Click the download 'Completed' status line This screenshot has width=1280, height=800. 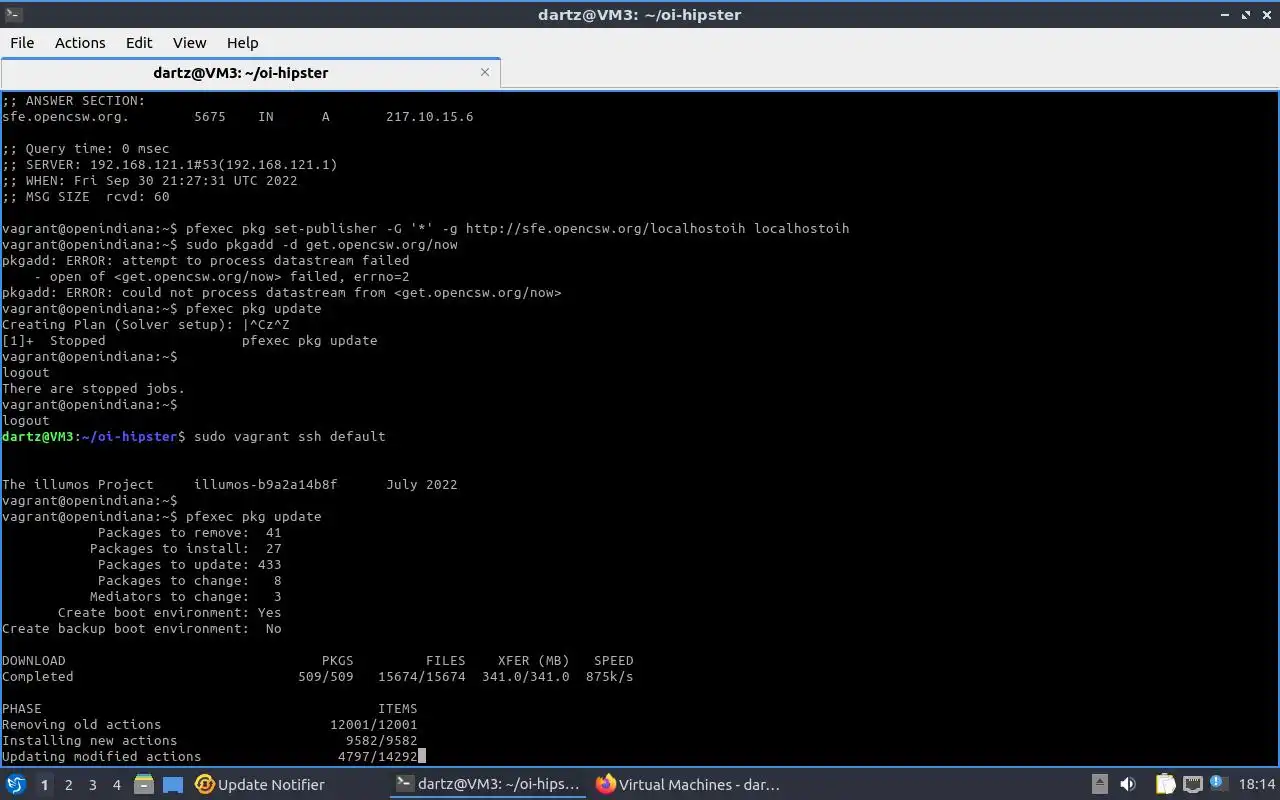(x=318, y=677)
